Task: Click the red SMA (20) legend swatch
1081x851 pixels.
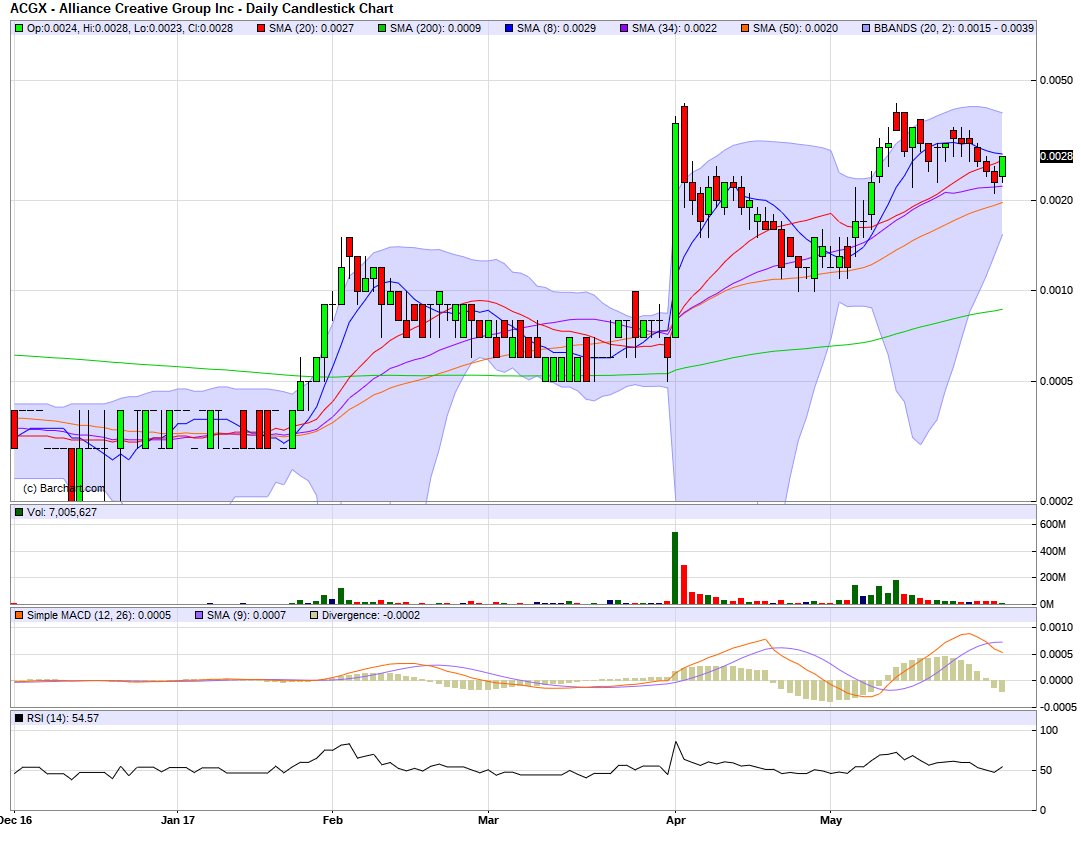Action: click(x=261, y=28)
